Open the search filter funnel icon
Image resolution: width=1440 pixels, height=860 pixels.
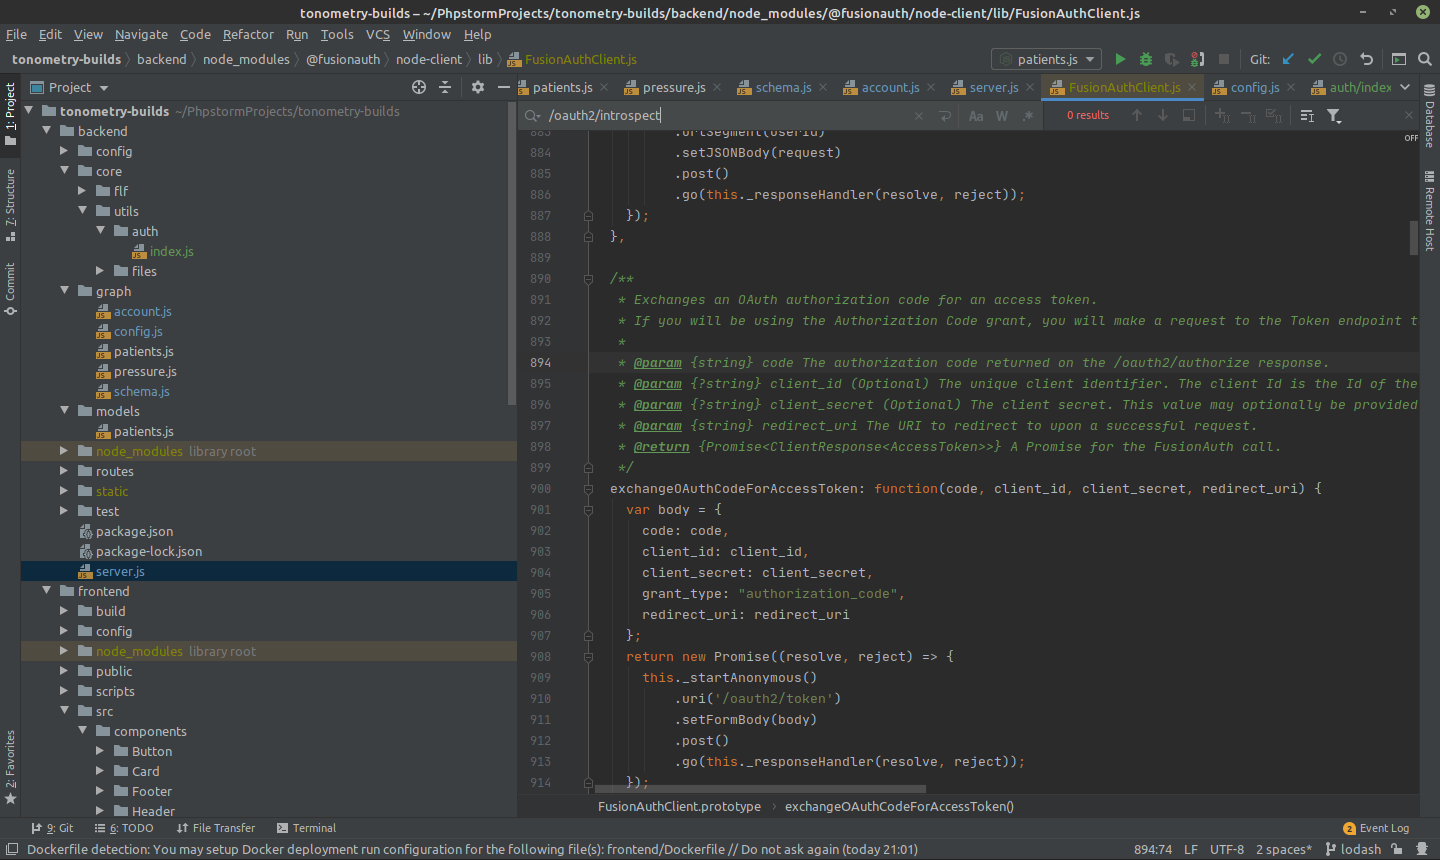tap(1334, 116)
